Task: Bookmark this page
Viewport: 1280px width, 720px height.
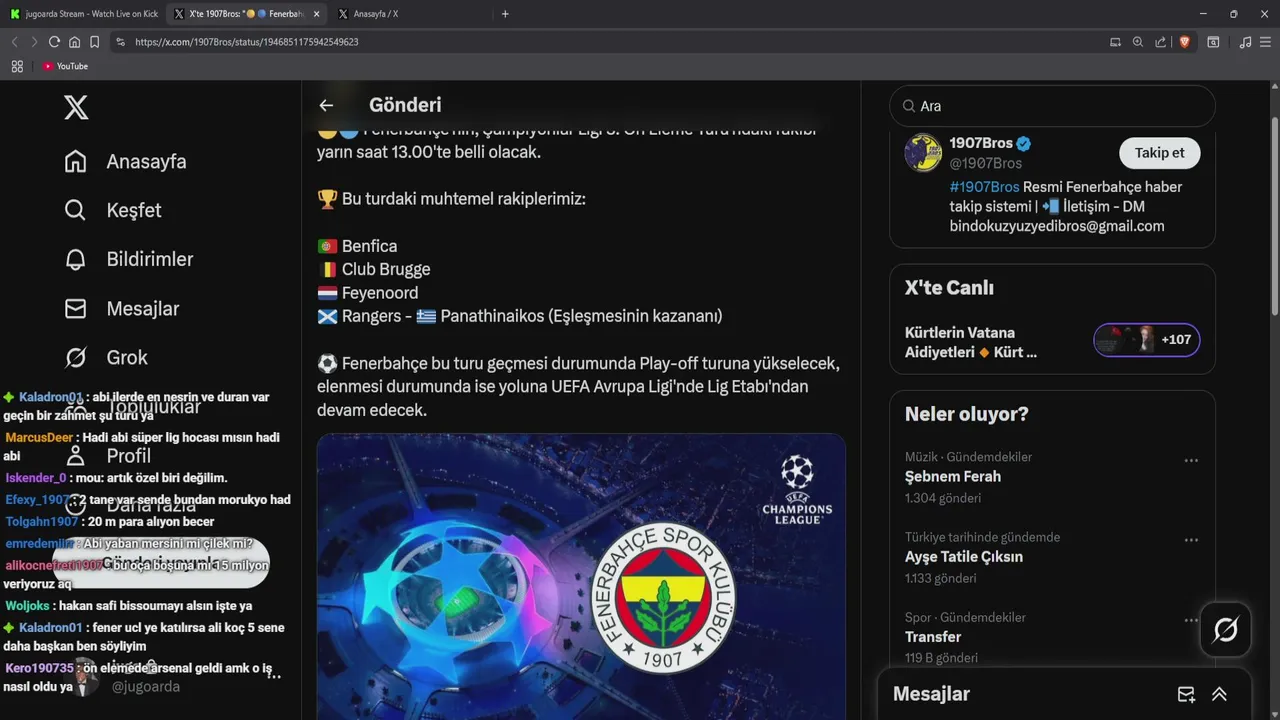Action: tap(94, 42)
